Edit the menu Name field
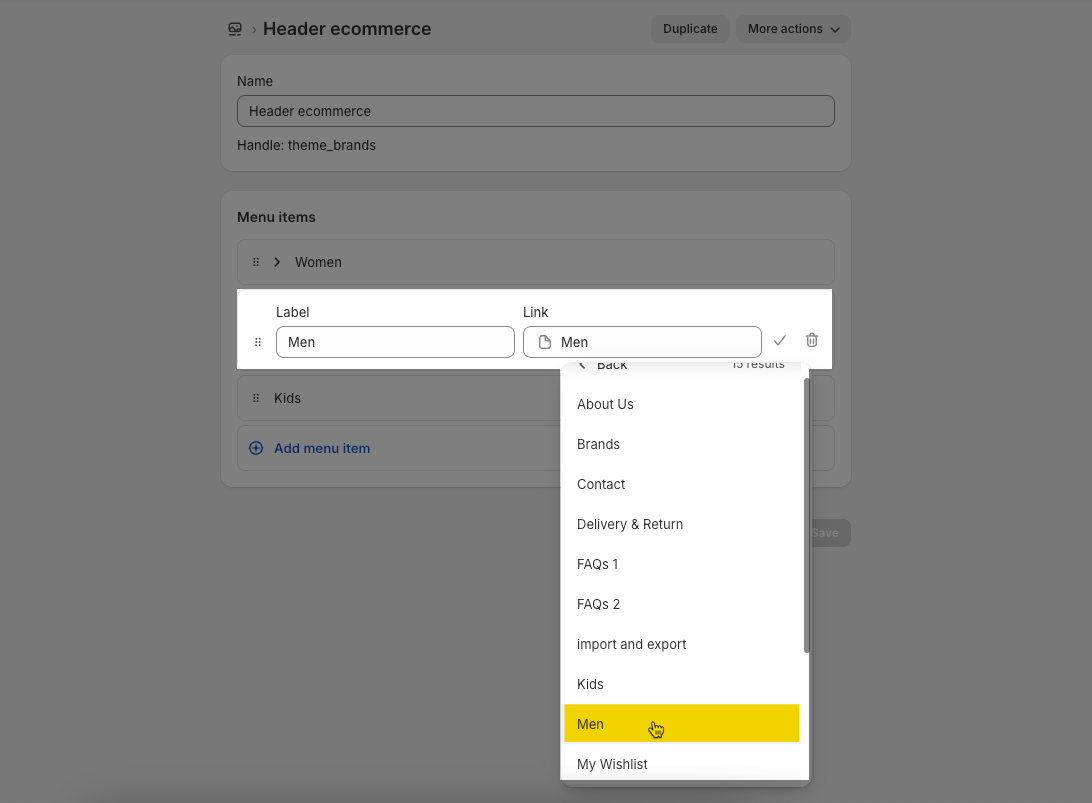Screen dimensions: 1092x803 click(536, 111)
